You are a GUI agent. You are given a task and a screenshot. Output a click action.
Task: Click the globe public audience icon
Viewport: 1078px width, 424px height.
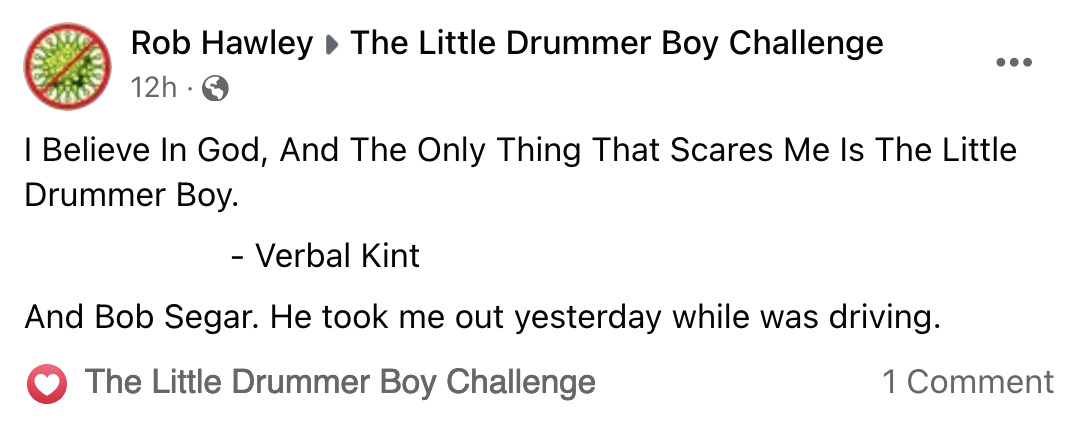coord(215,90)
